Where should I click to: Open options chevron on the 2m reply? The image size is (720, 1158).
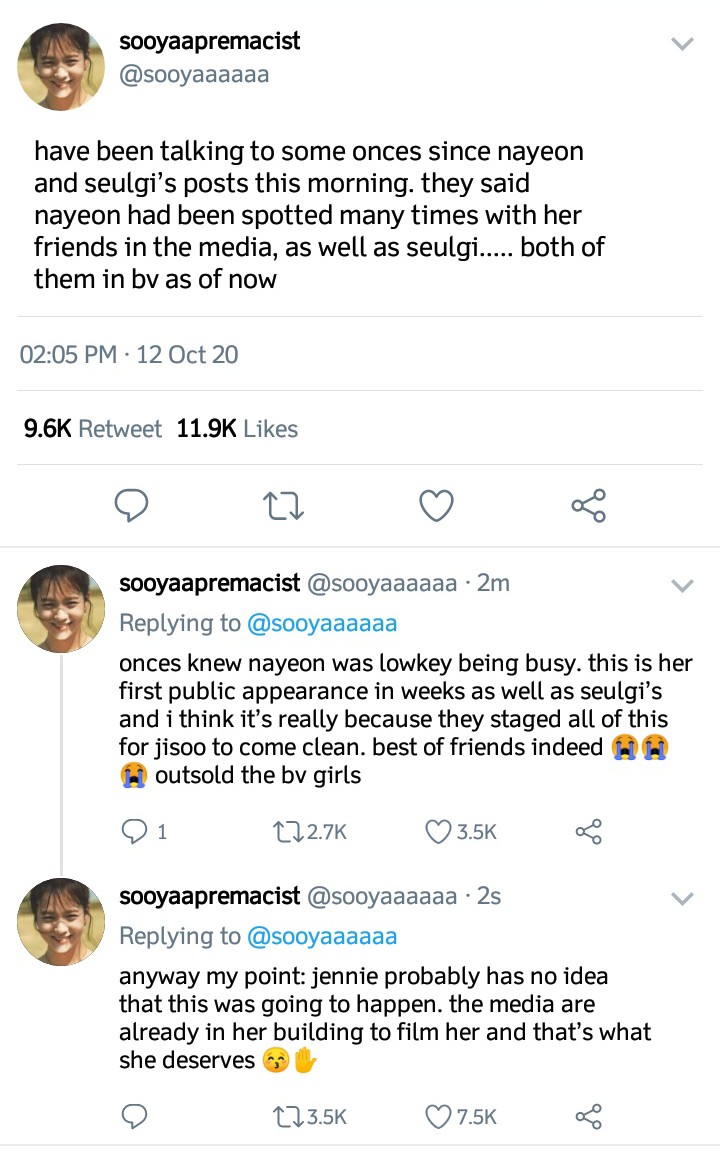681,586
